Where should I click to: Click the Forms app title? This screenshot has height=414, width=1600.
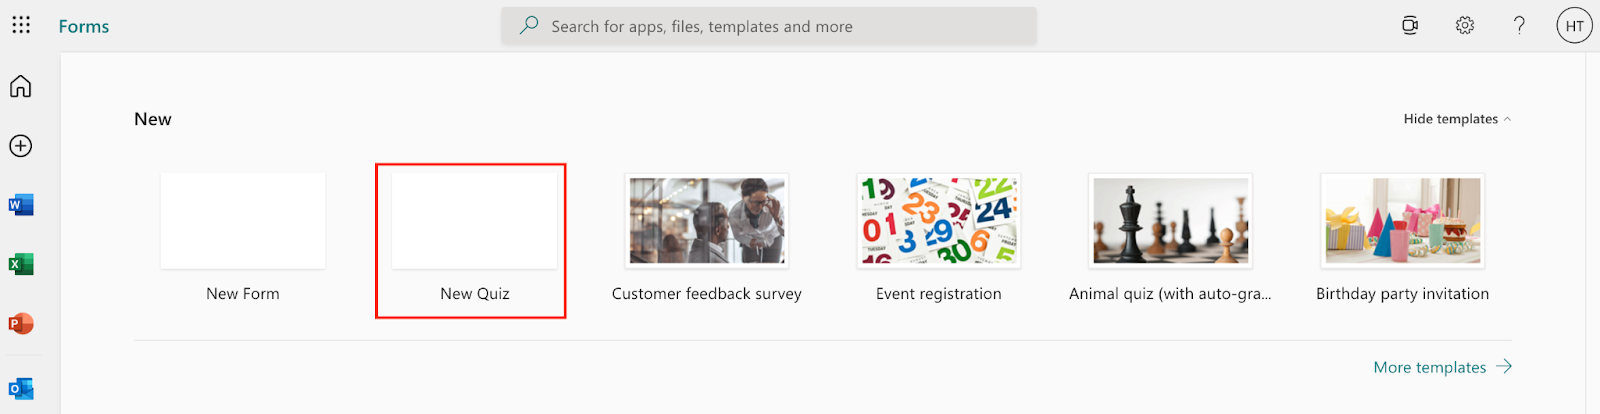(84, 27)
